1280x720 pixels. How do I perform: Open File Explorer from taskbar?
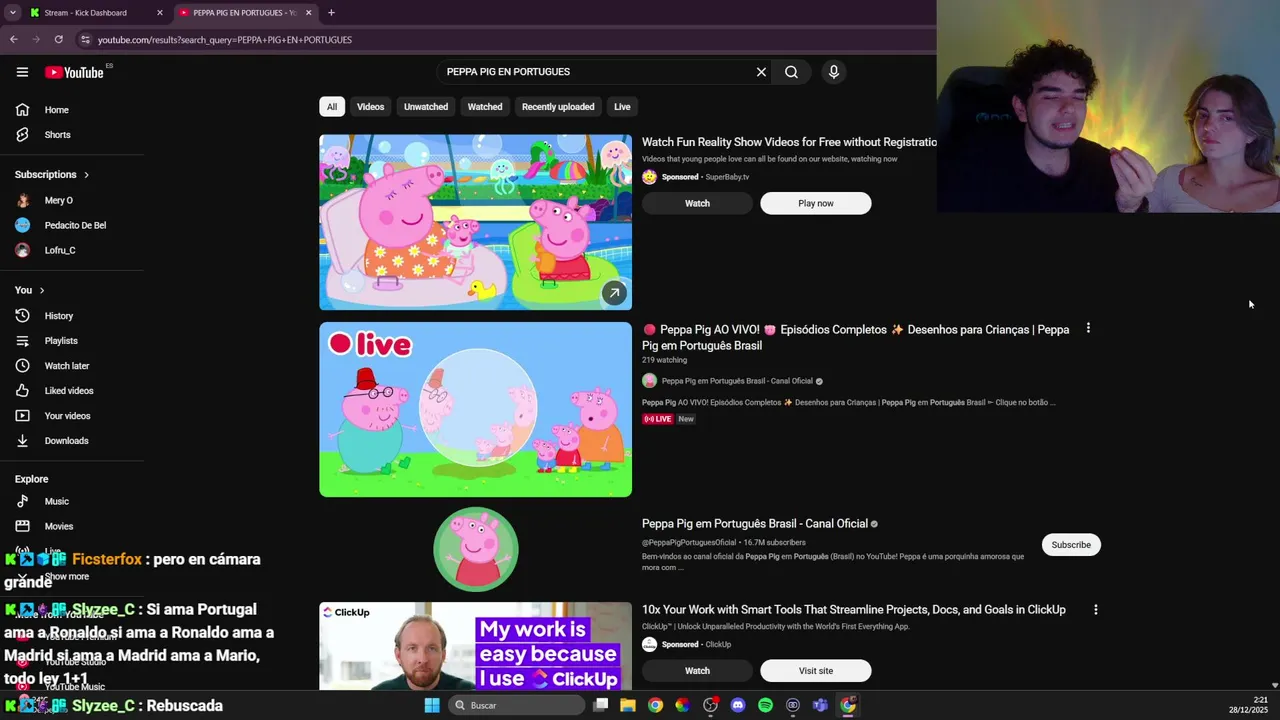(627, 705)
